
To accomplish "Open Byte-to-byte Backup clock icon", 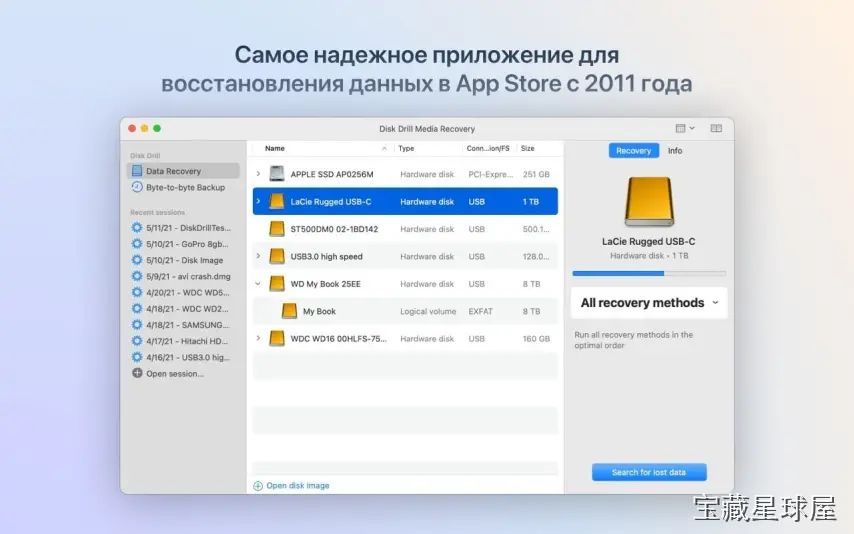I will [x=137, y=187].
